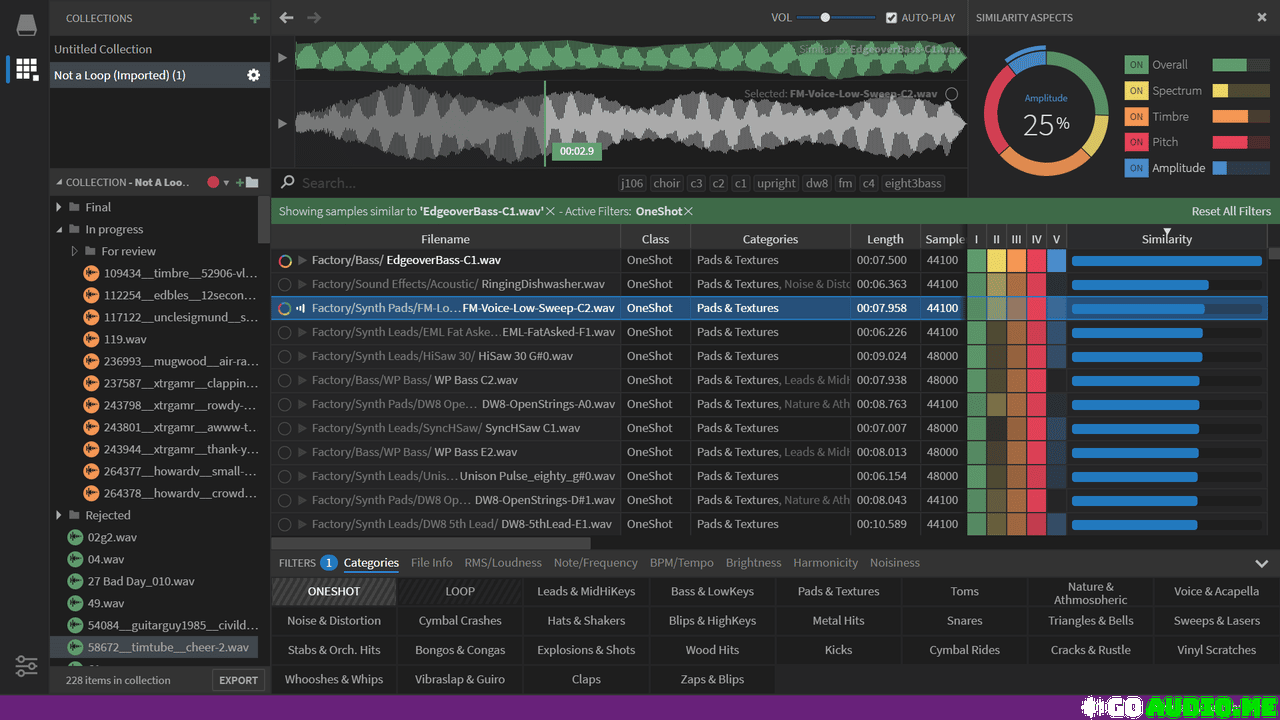1280x720 pixels.
Task: Click the Export button
Action: (238, 680)
